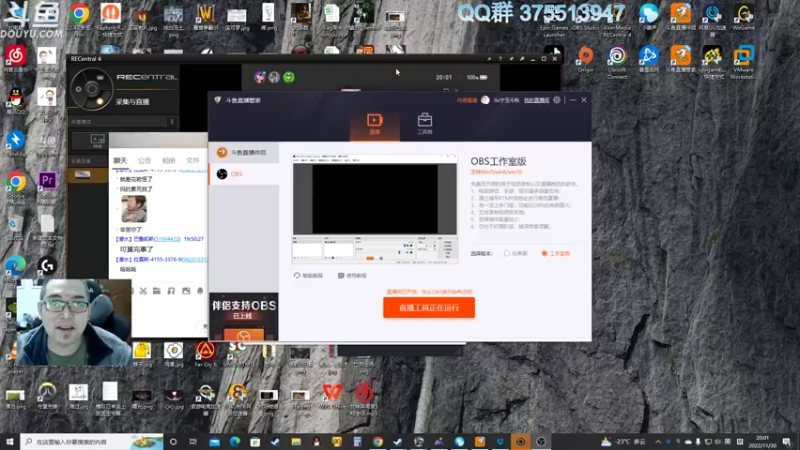Screen dimensions: 800x450
Task: Click the taskbar search box
Action: tap(92, 441)
